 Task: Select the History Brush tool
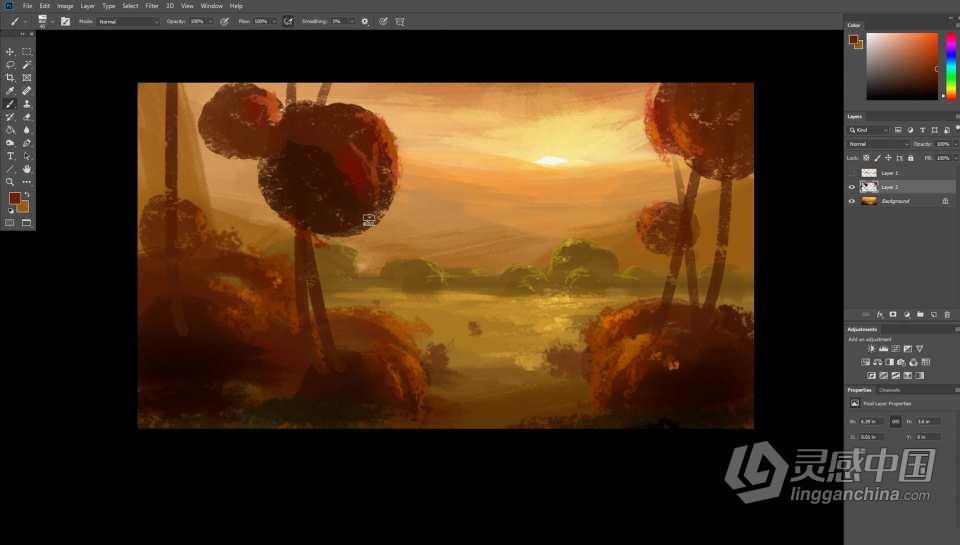tap(10, 117)
